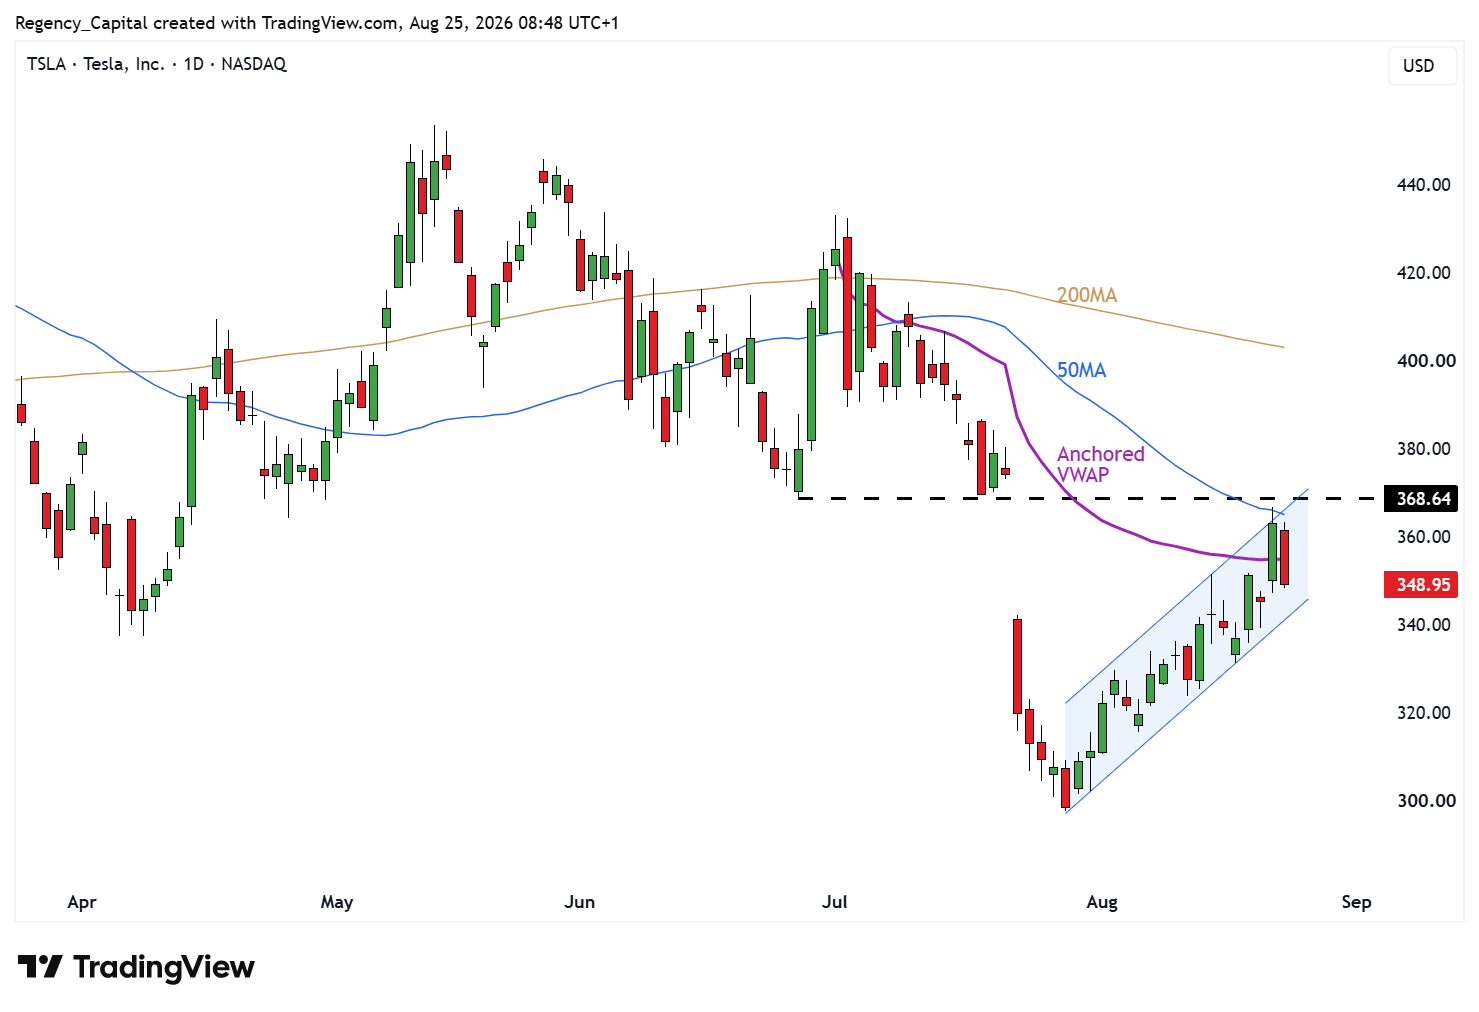This screenshot has height=1012, width=1479.
Task: Select the 348.95 current price tag
Action: click(1423, 584)
